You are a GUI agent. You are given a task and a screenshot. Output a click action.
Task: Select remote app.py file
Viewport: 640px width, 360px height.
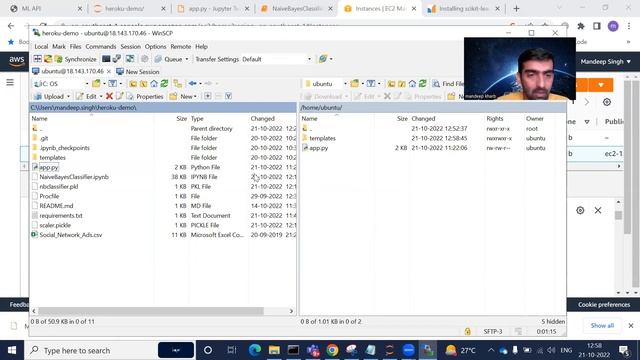(318, 148)
